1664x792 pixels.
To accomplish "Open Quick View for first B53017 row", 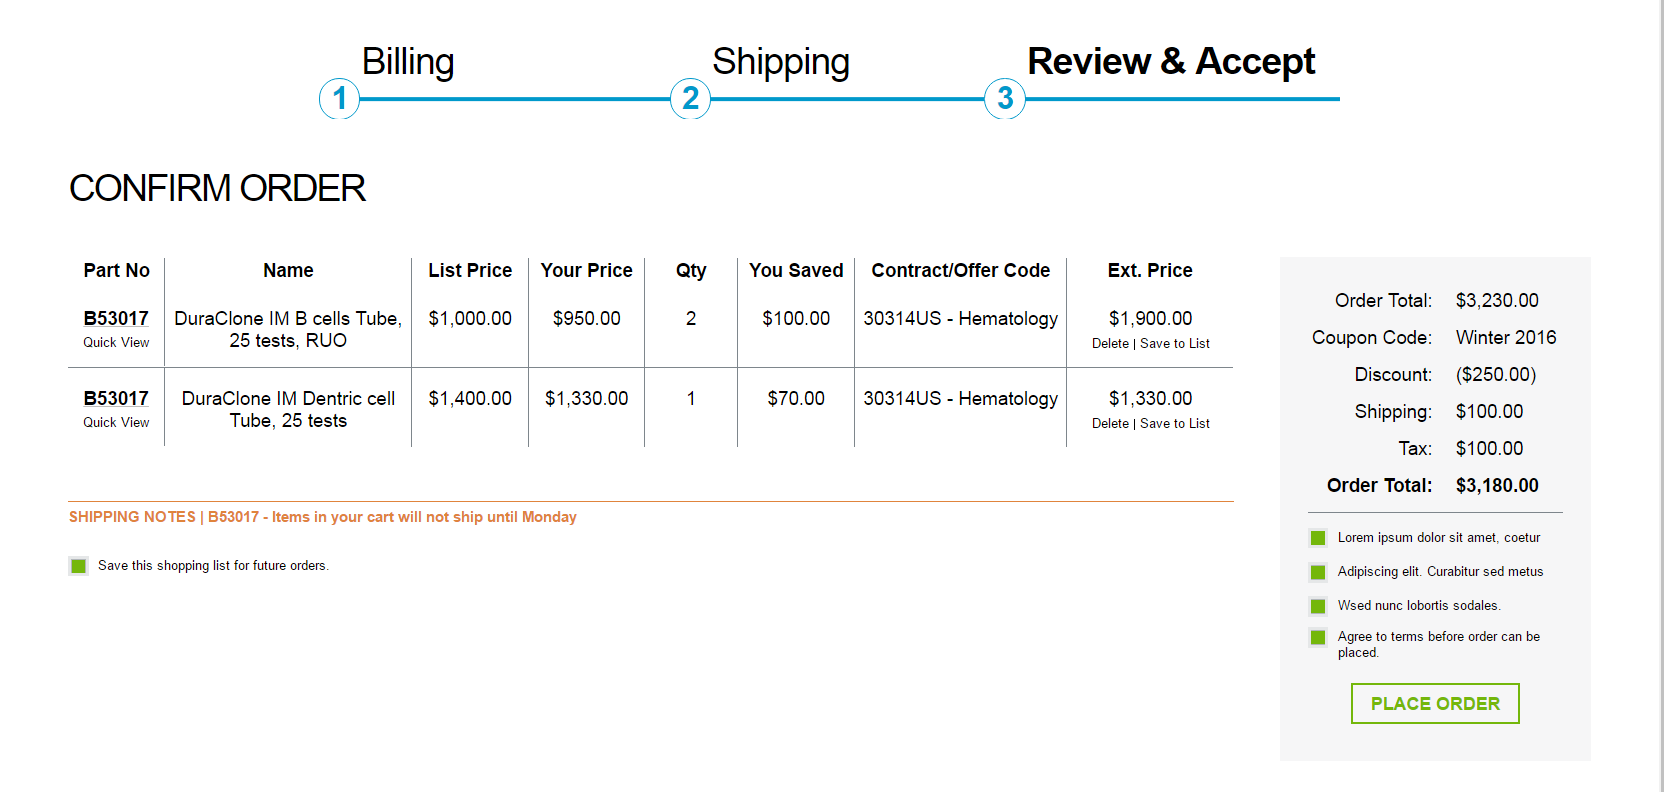I will tap(116, 342).
